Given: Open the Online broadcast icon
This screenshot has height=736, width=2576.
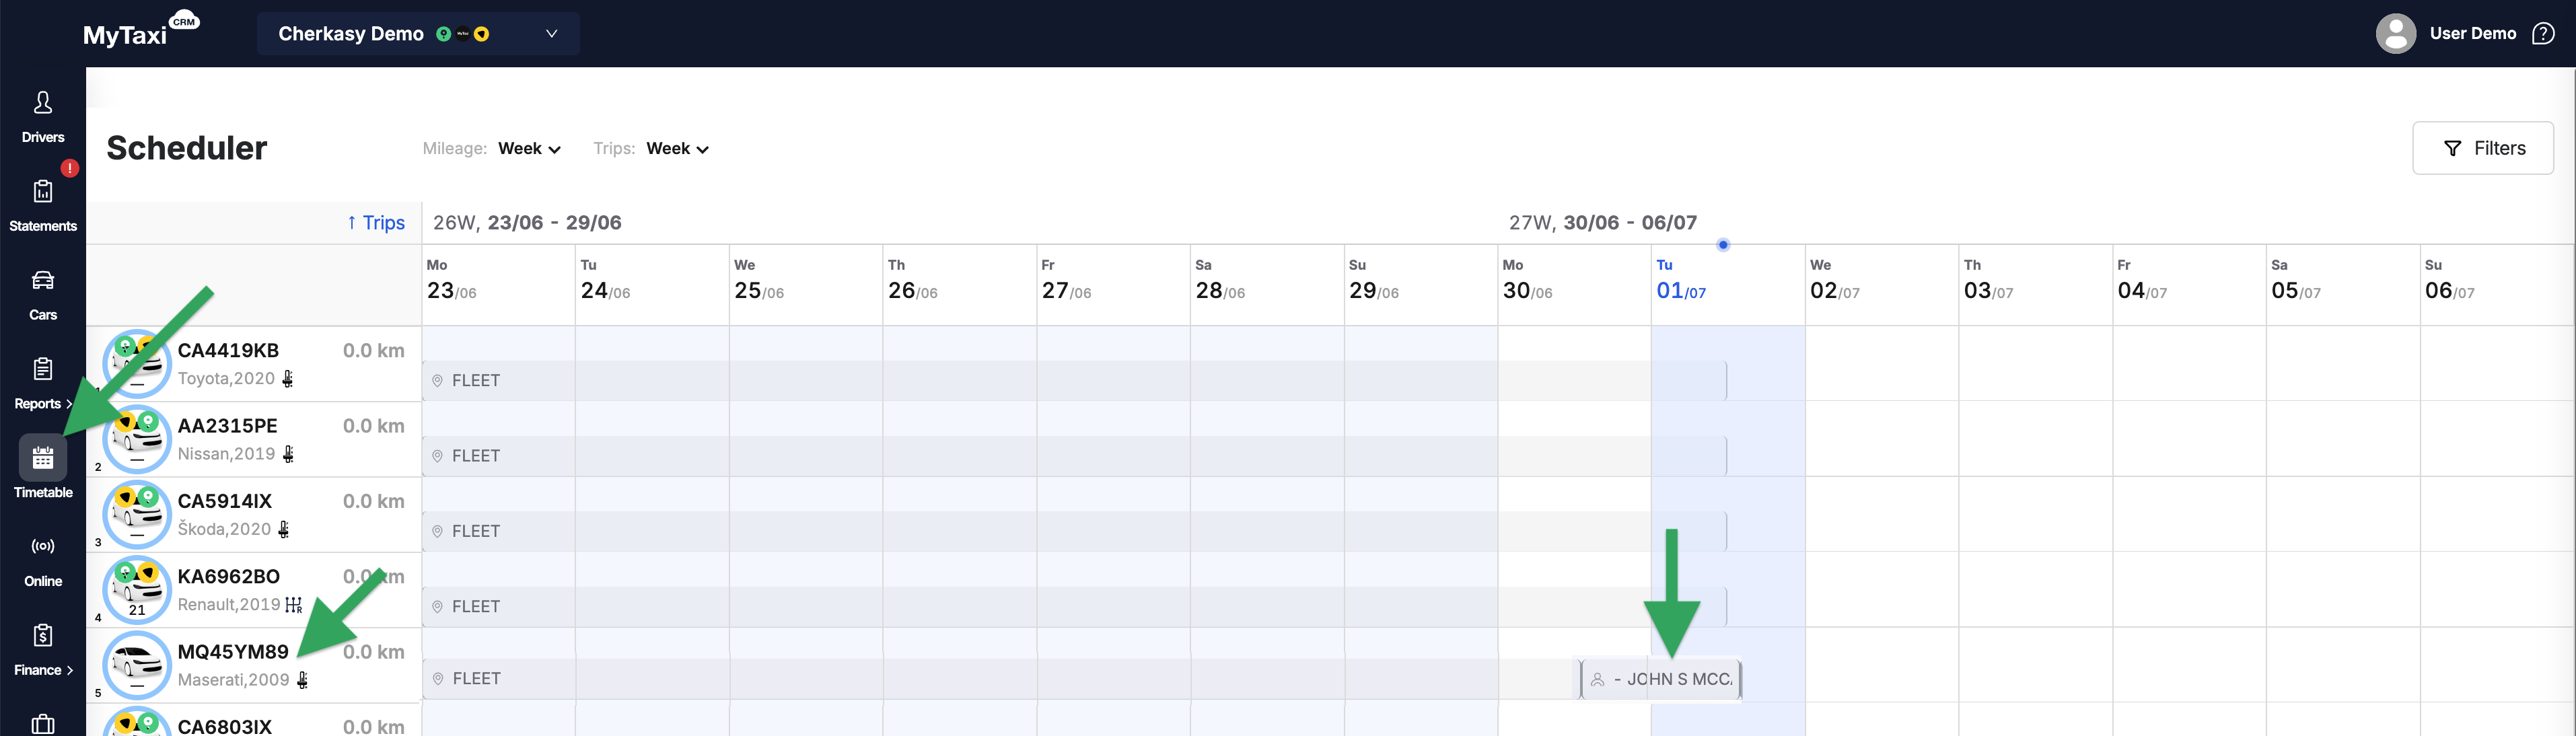Looking at the screenshot, I should pos(43,546).
